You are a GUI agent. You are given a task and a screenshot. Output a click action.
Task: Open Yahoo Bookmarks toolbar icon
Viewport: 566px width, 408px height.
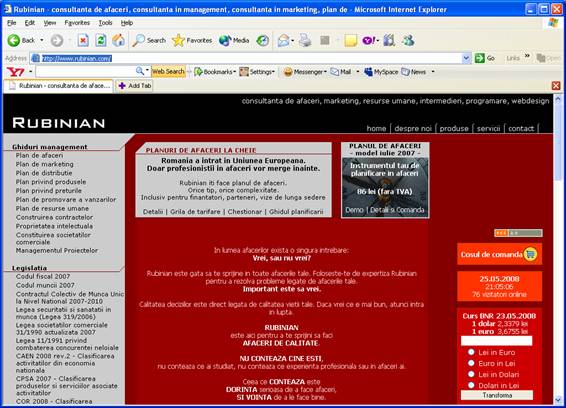point(198,72)
